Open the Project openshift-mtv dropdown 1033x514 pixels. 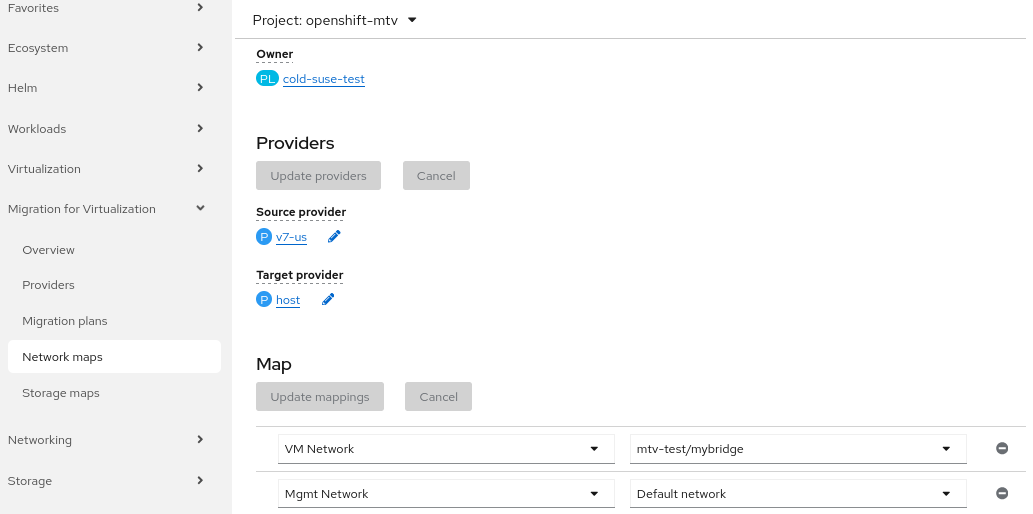tap(334, 20)
